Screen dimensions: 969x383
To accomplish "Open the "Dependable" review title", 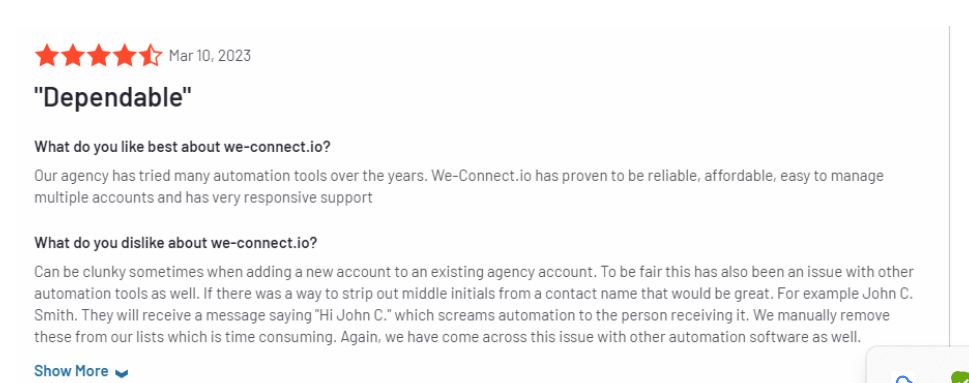I will point(113,98).
